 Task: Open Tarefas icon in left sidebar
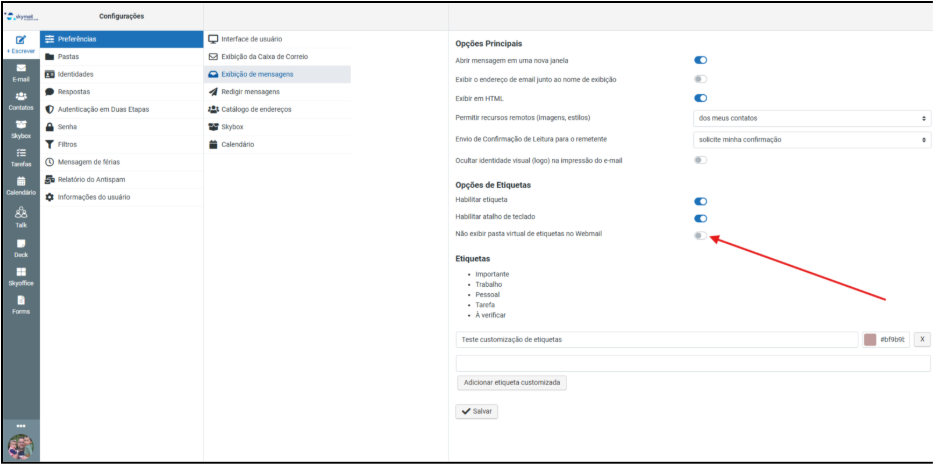pos(20,157)
